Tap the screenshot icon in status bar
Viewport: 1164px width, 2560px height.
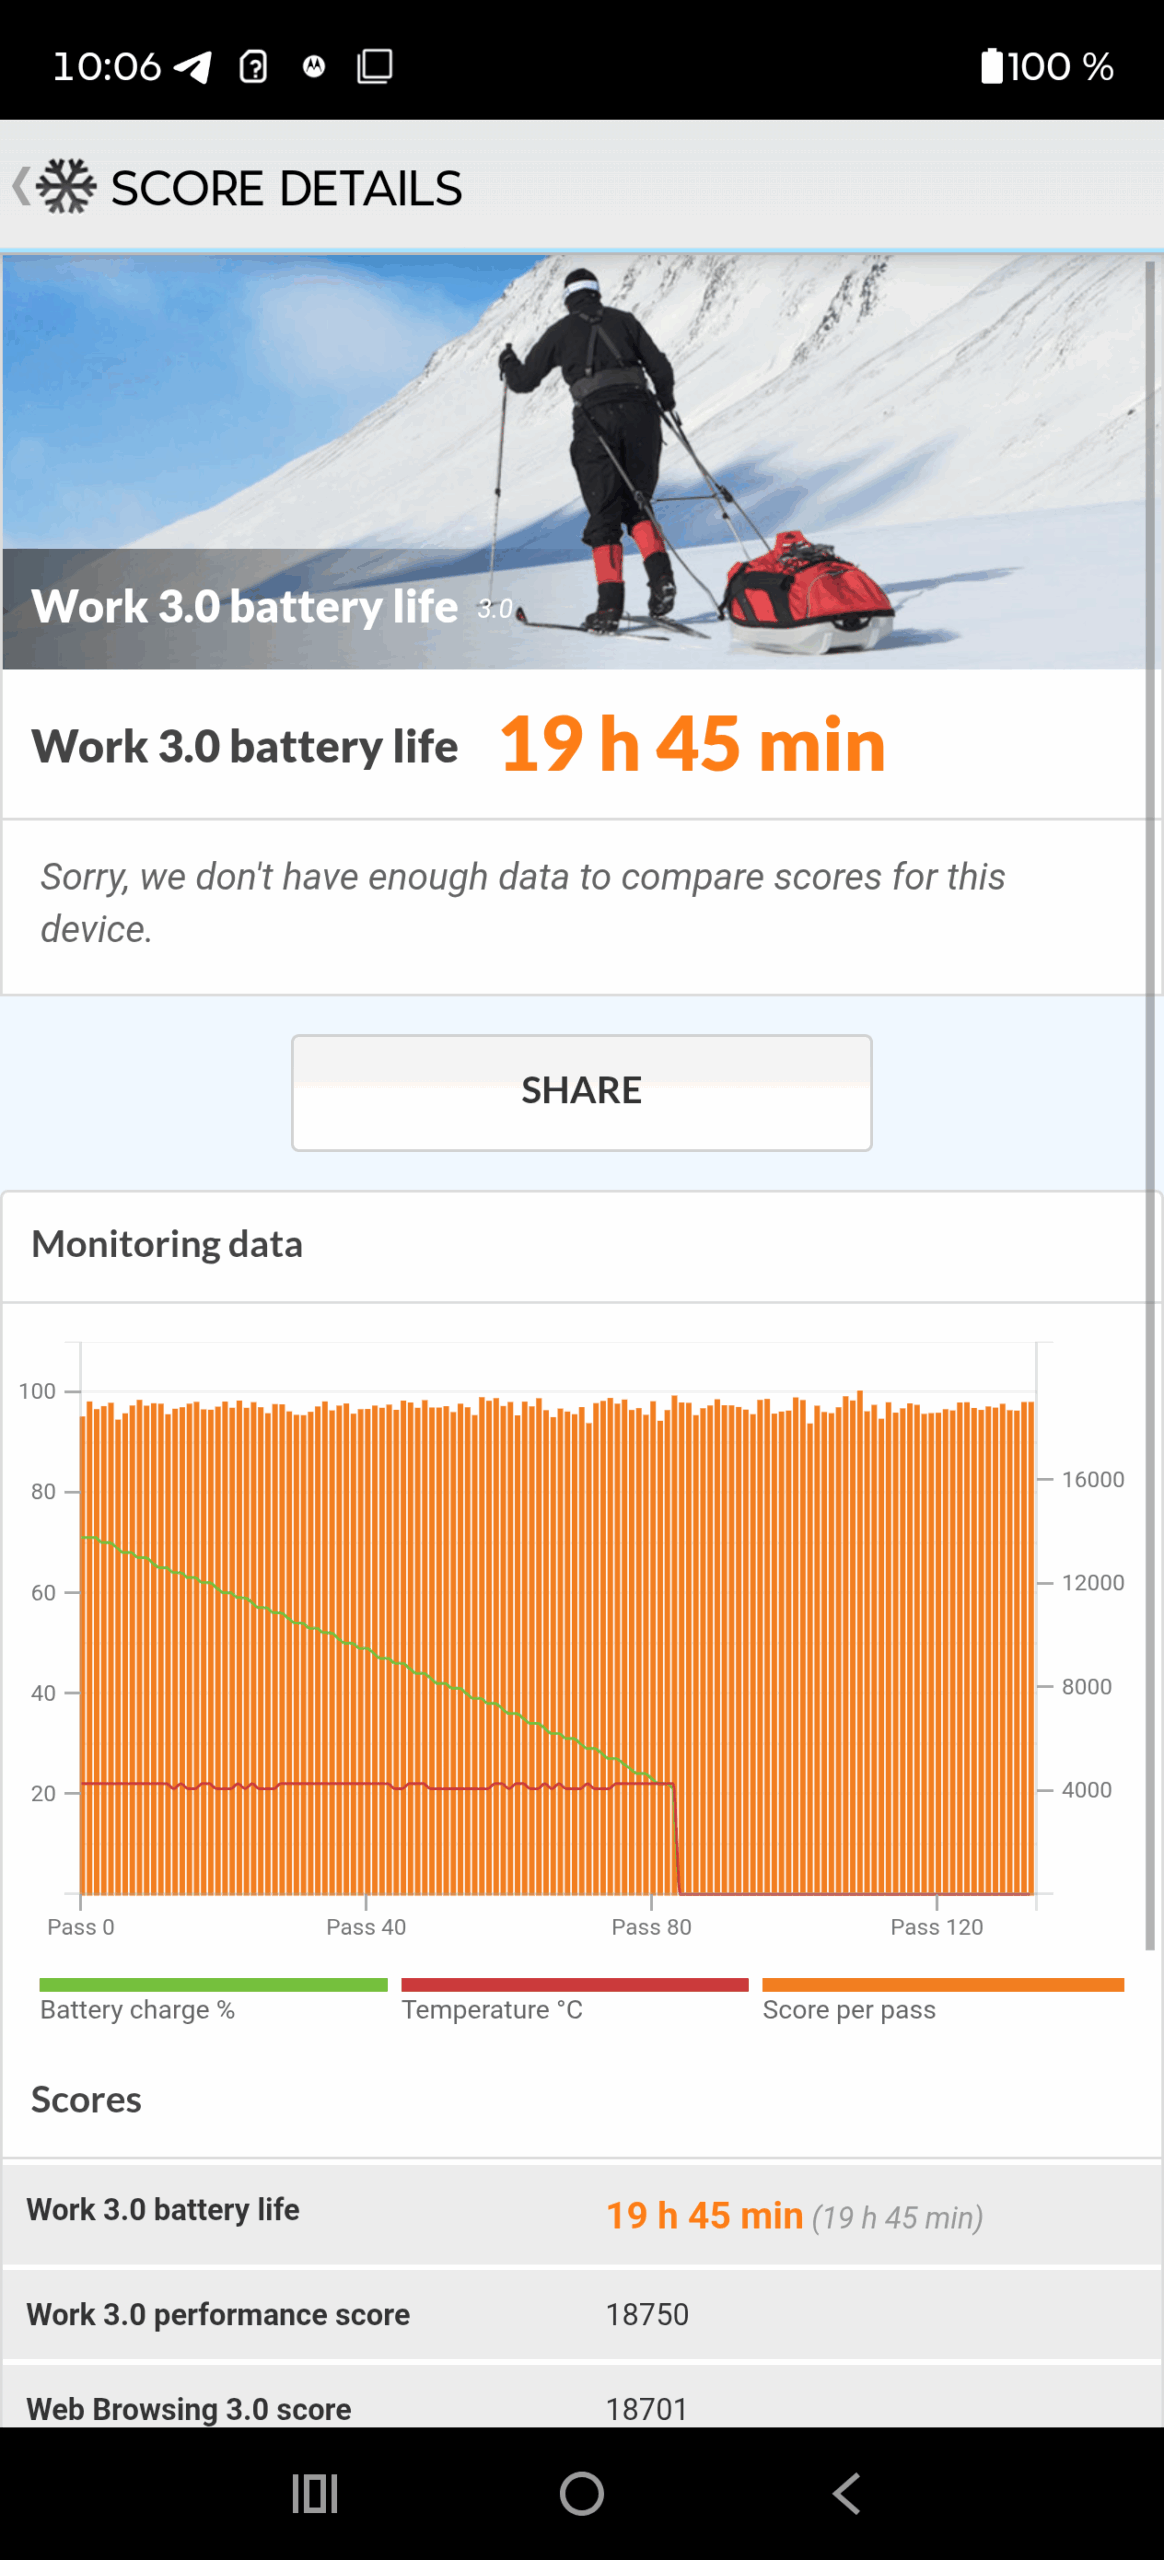click(x=375, y=67)
